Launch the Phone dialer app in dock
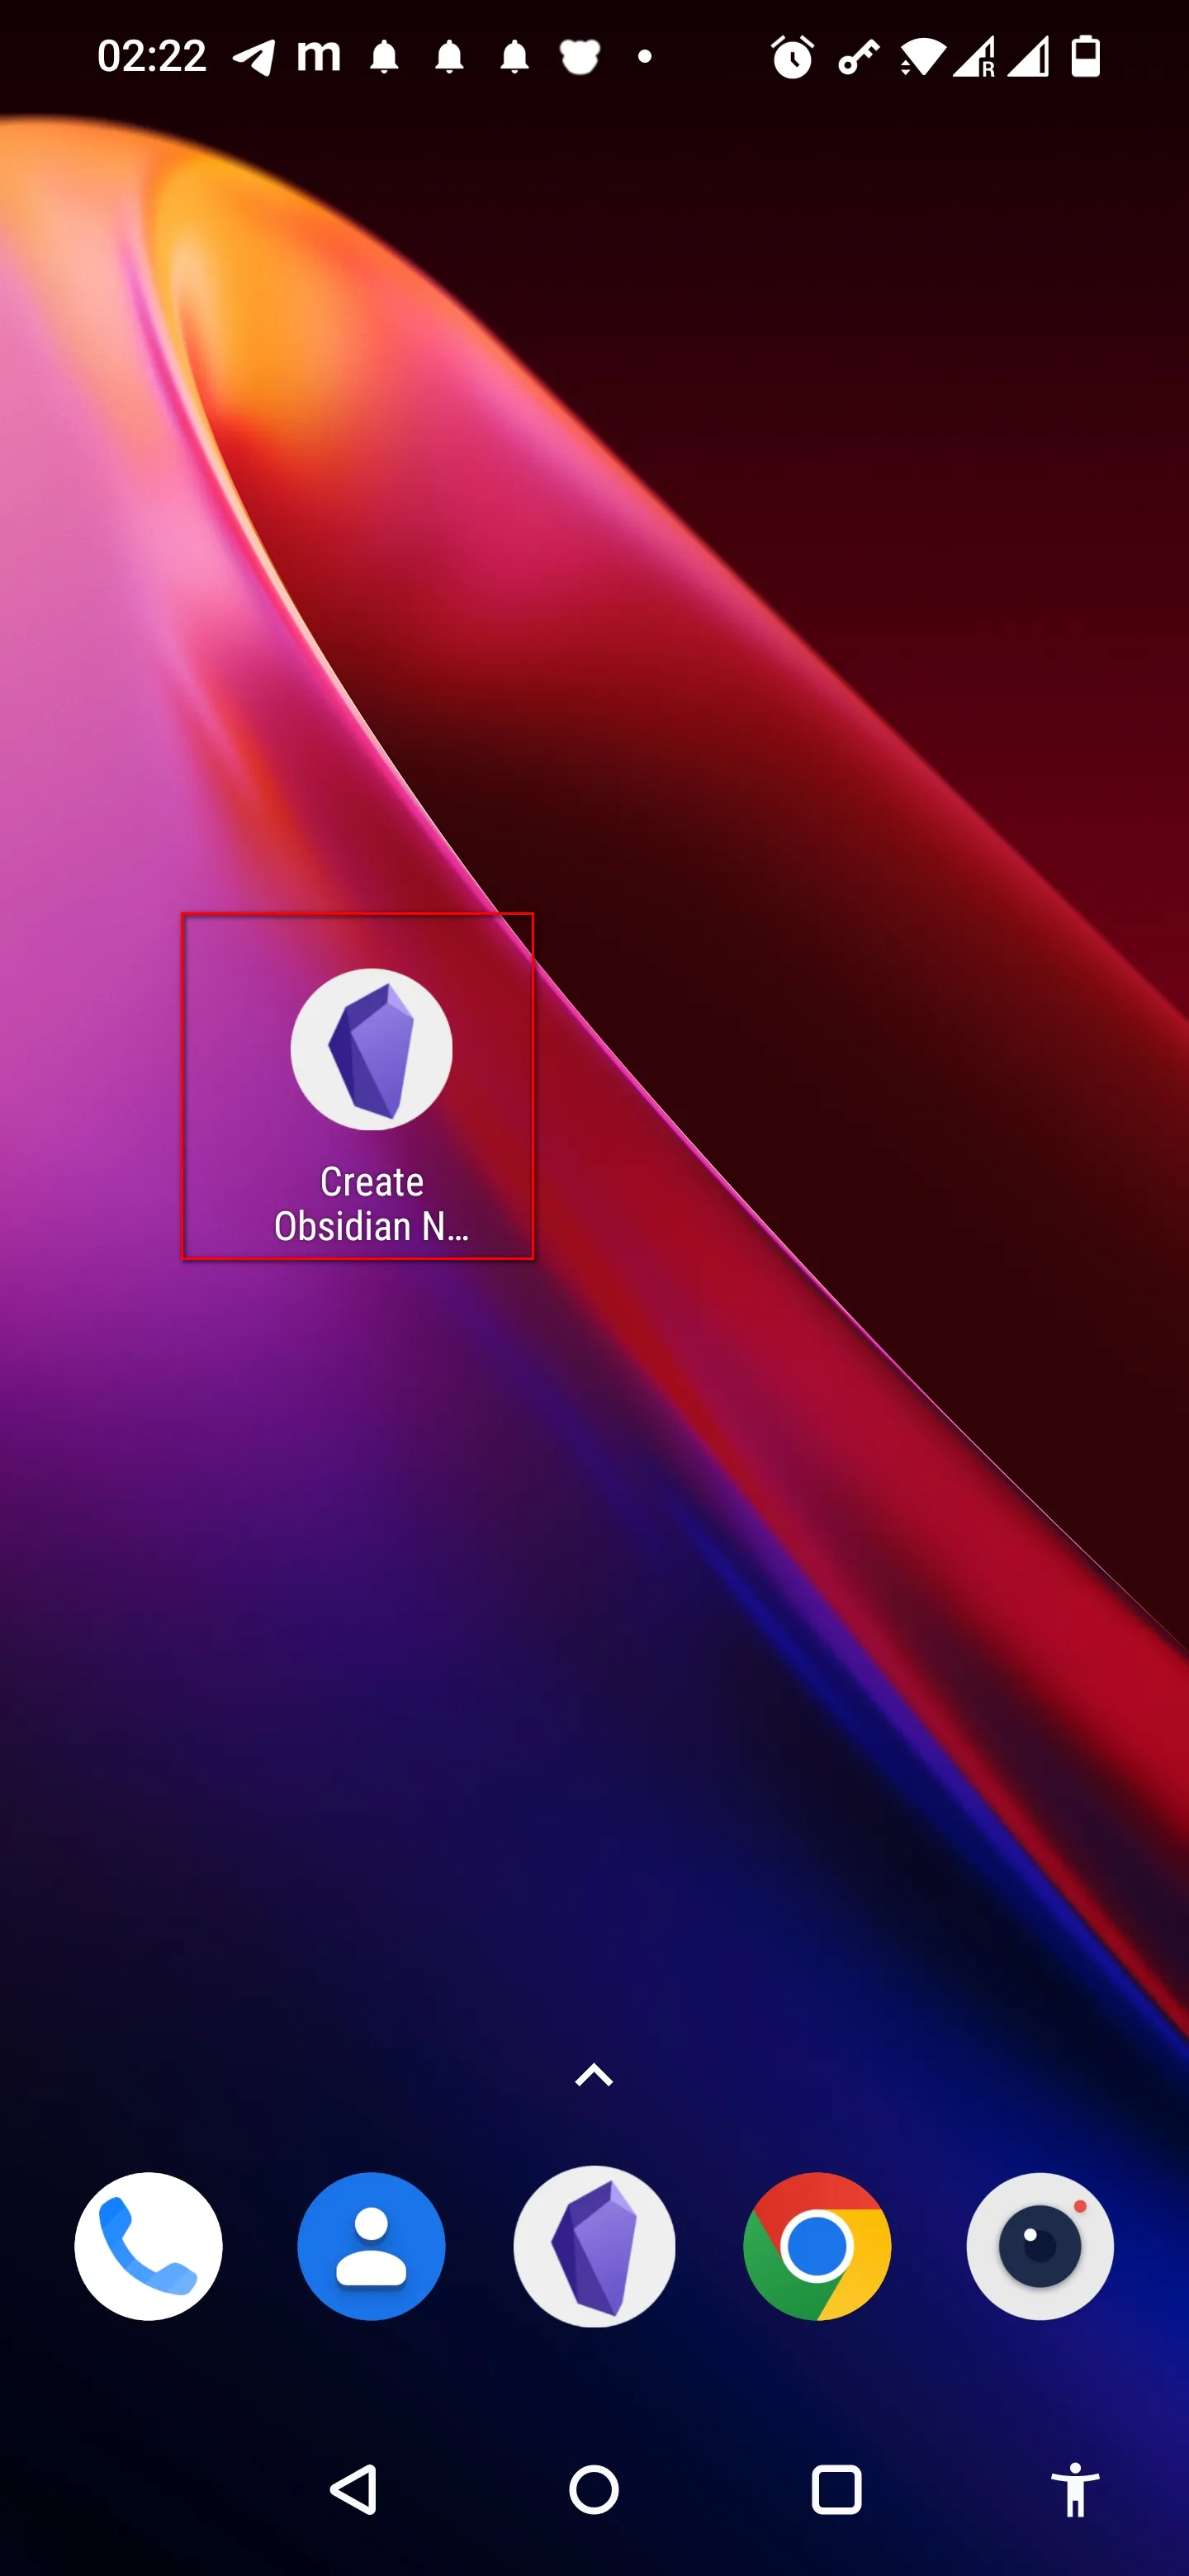Screen dimensions: 1189x2576 (148, 2246)
